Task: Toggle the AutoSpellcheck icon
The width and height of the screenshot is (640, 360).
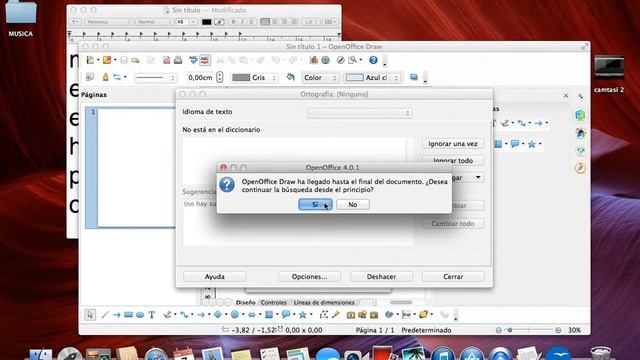Action: tap(204, 60)
